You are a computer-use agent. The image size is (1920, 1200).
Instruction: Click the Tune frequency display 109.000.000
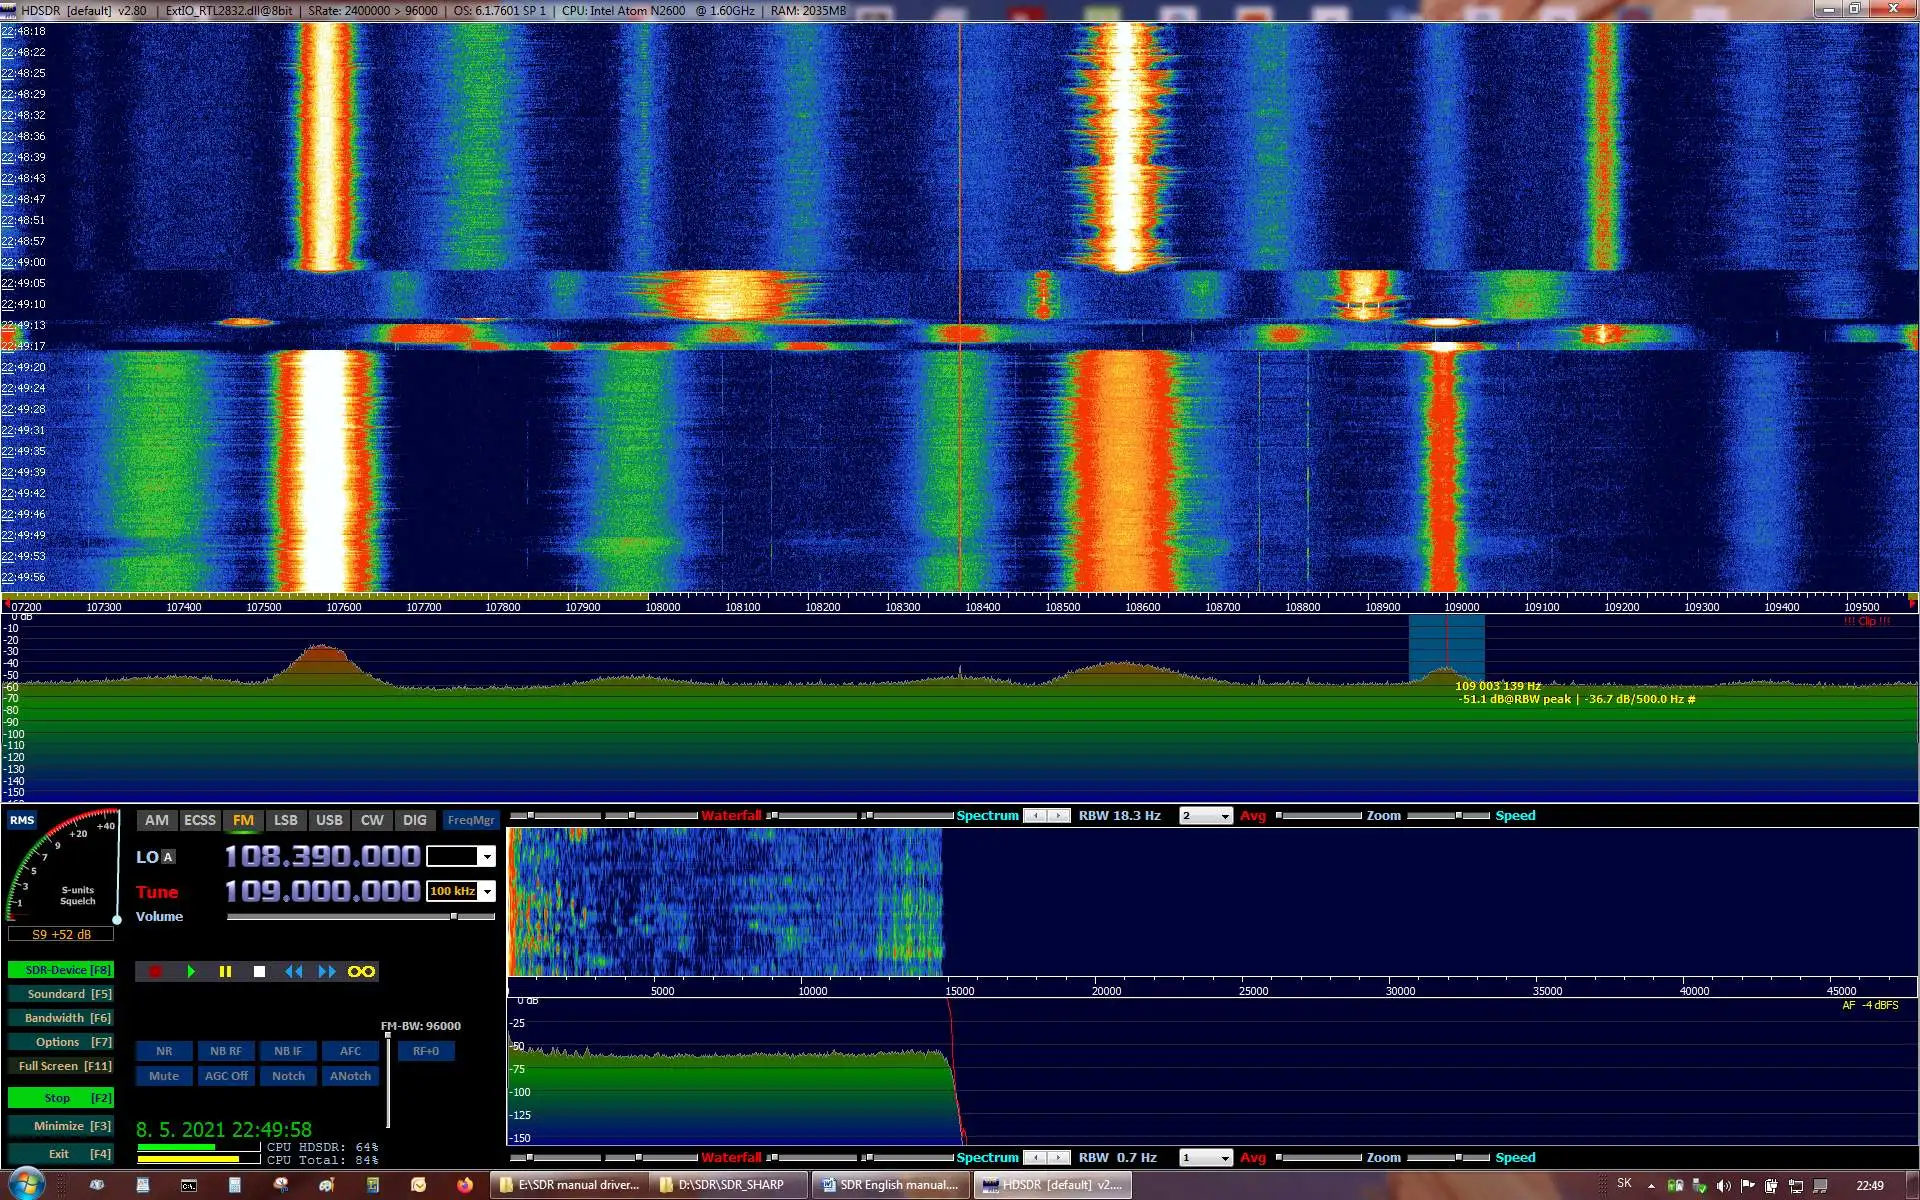click(322, 891)
